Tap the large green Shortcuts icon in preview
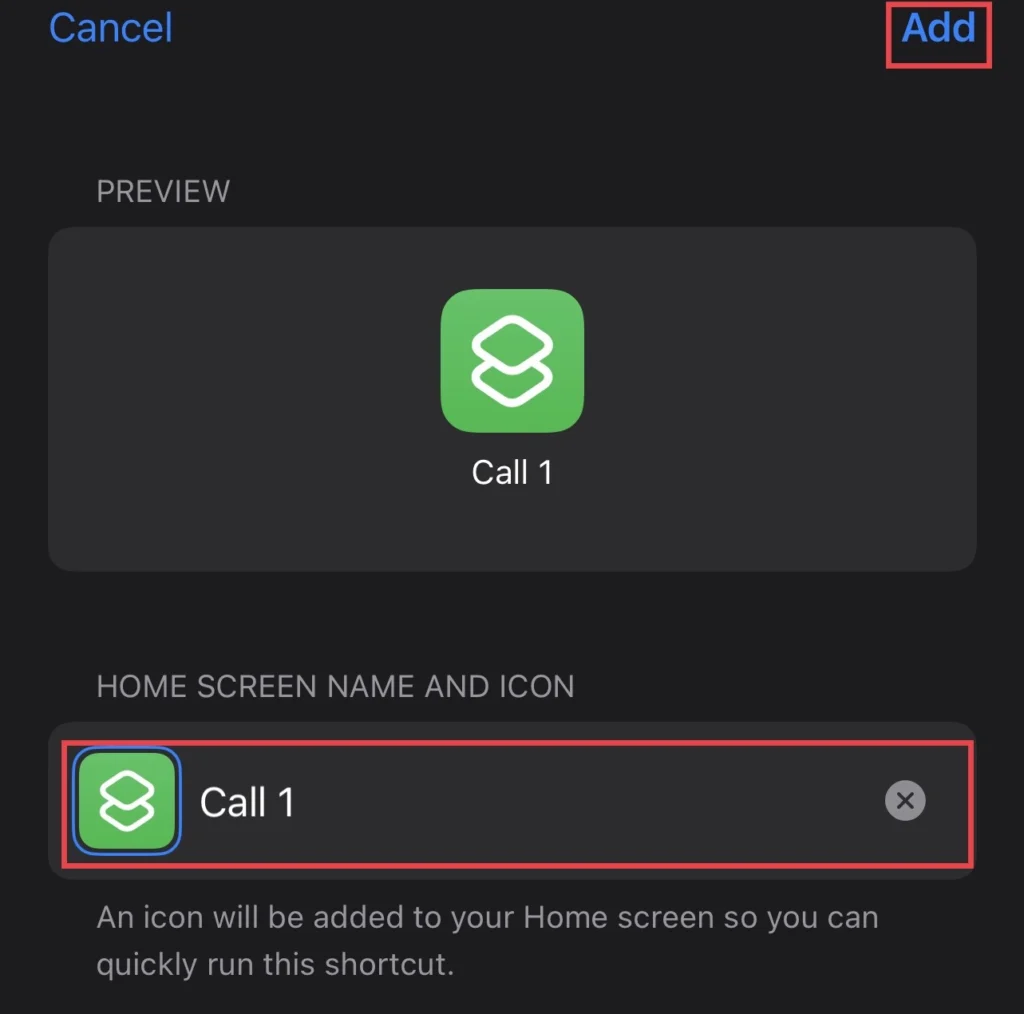 512,360
